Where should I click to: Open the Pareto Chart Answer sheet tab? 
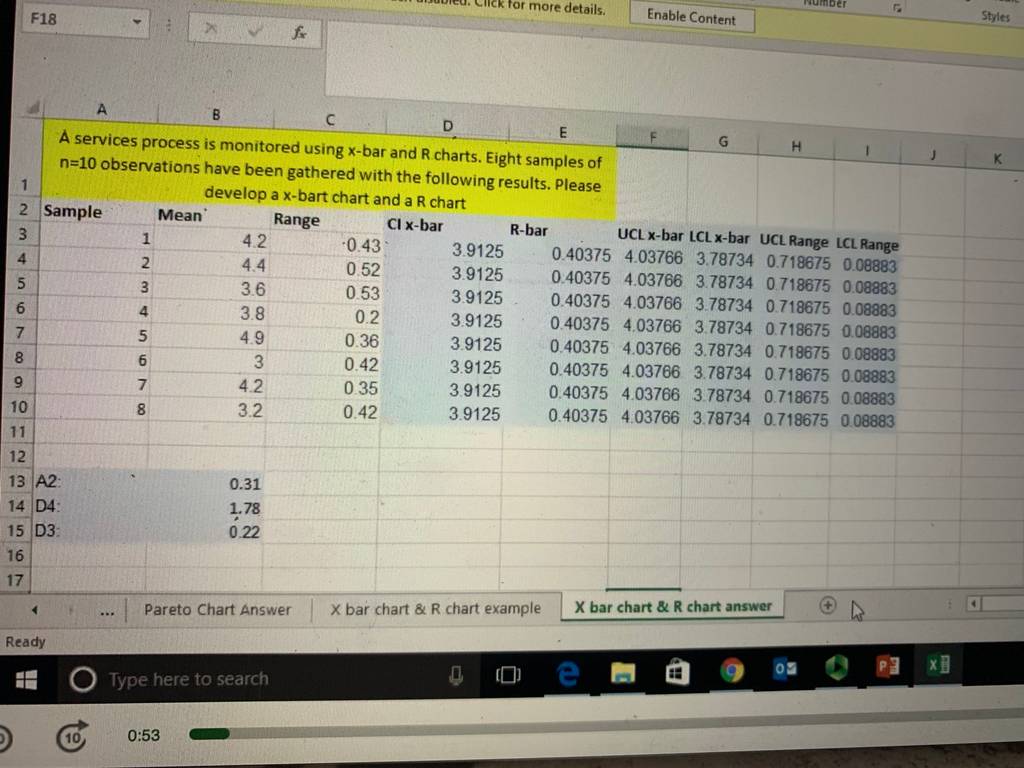pyautogui.click(x=217, y=610)
